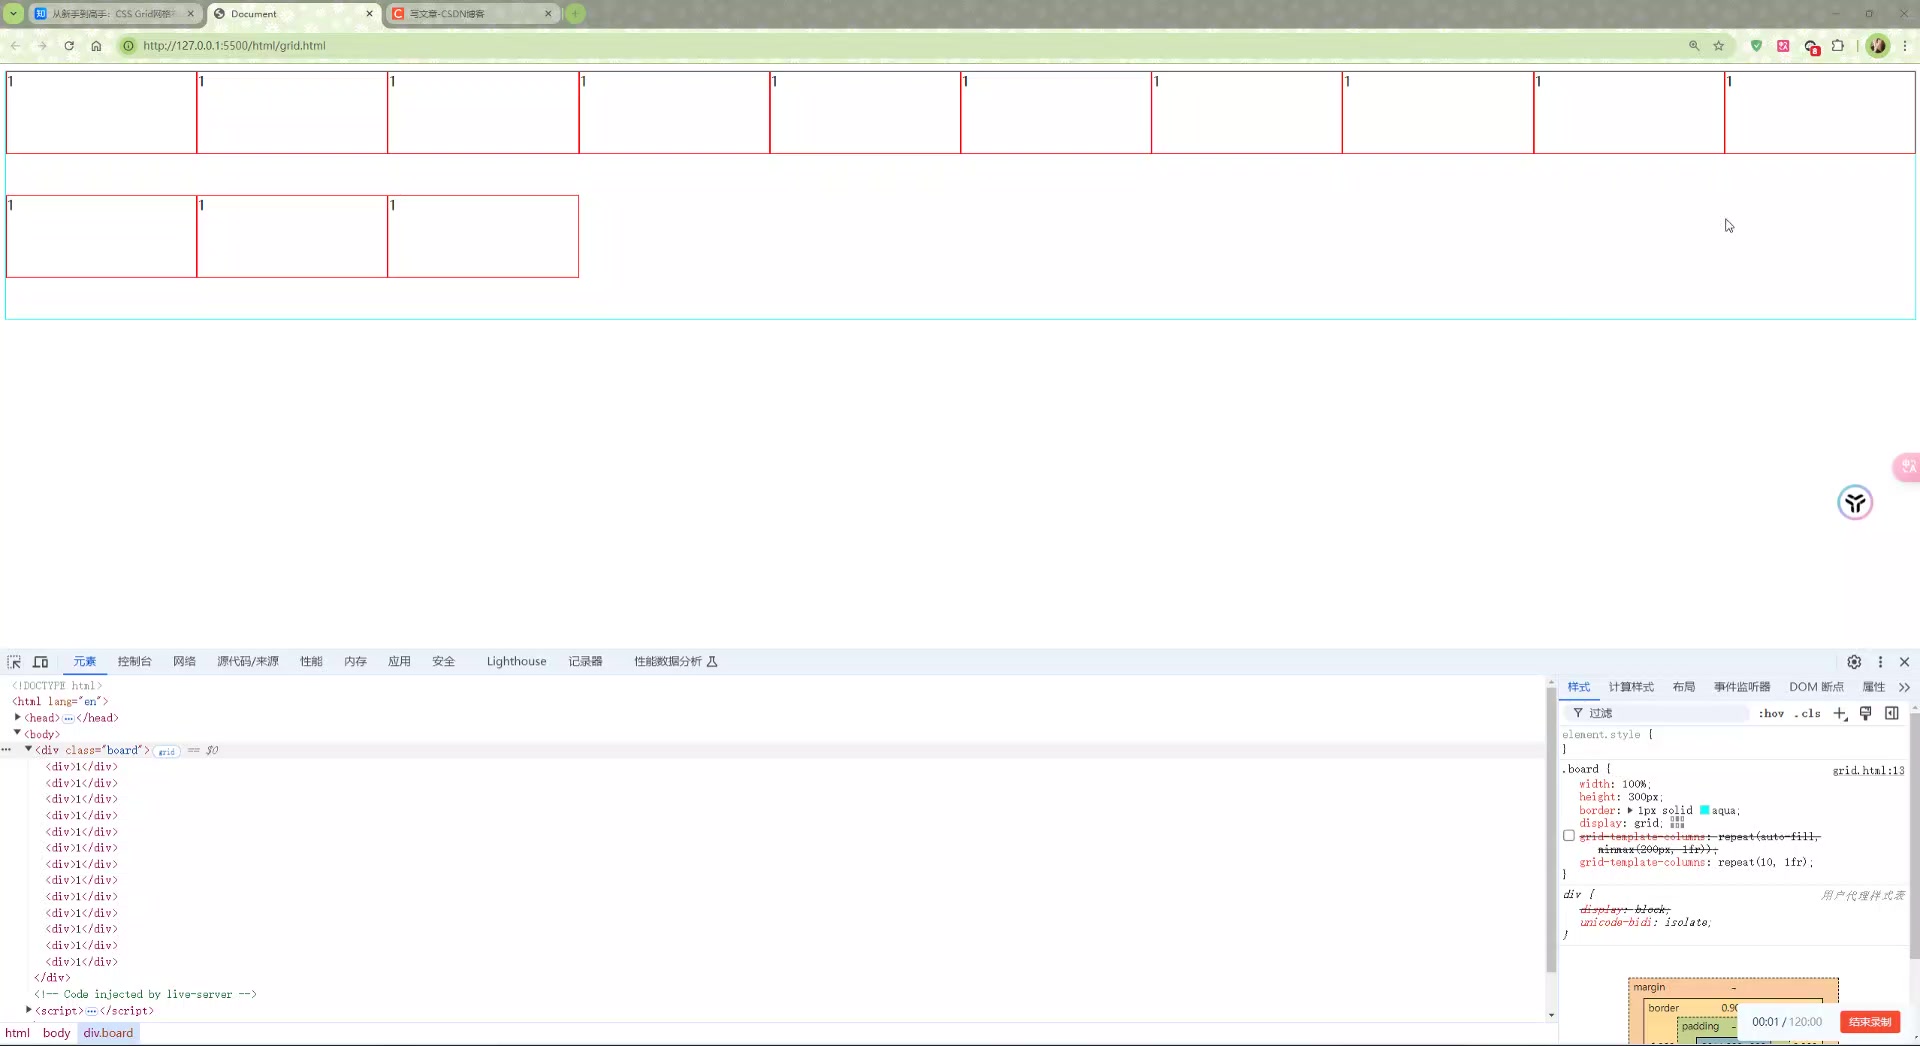Click the red 结束录制 stop recording button
The height and width of the screenshot is (1046, 1920).
(1869, 1022)
